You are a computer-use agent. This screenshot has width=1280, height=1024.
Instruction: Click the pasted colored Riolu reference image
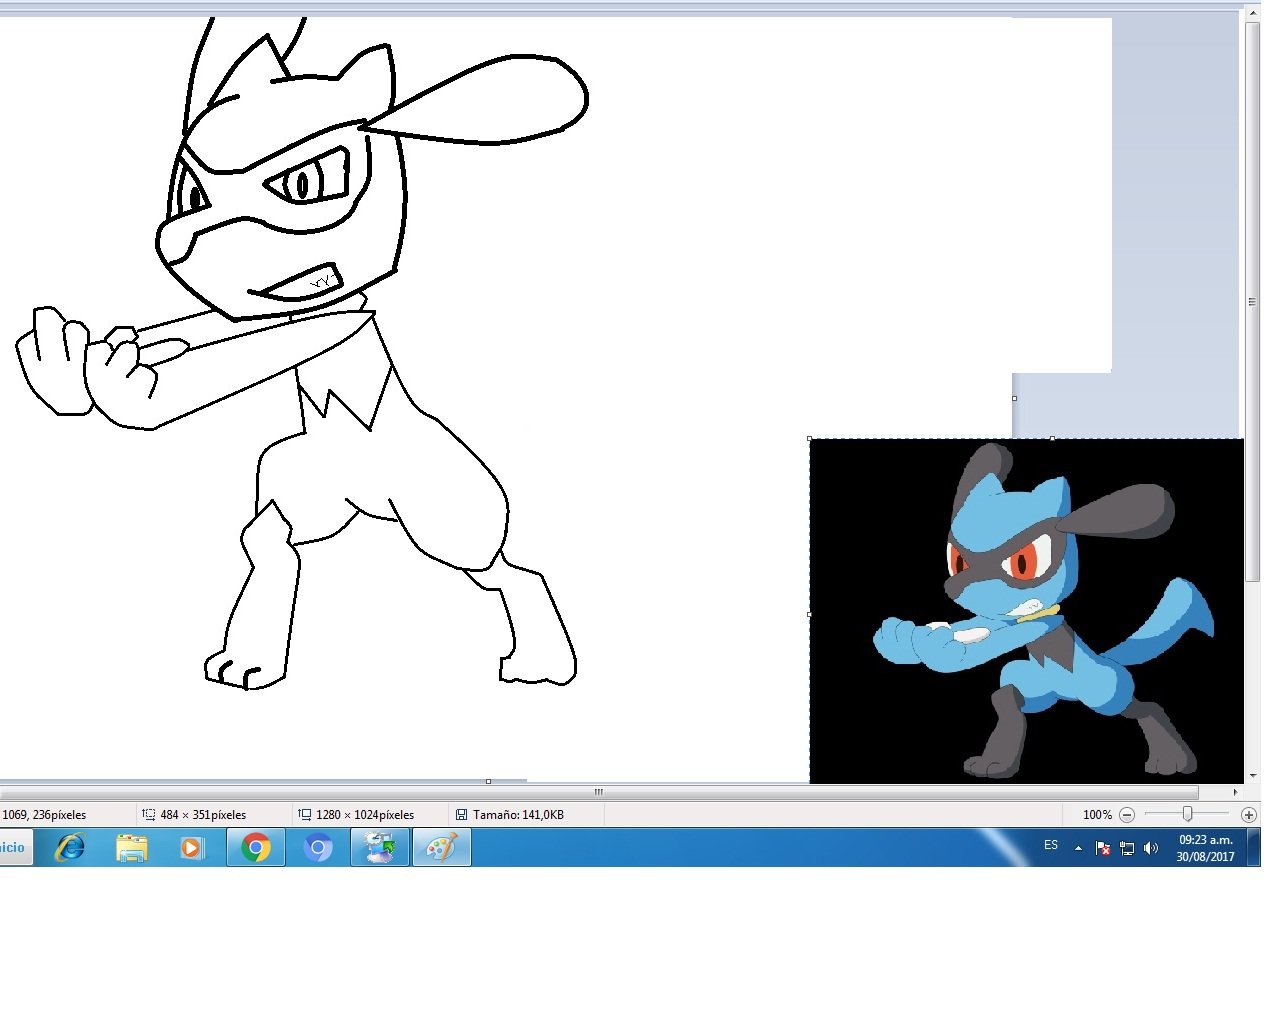click(1027, 611)
